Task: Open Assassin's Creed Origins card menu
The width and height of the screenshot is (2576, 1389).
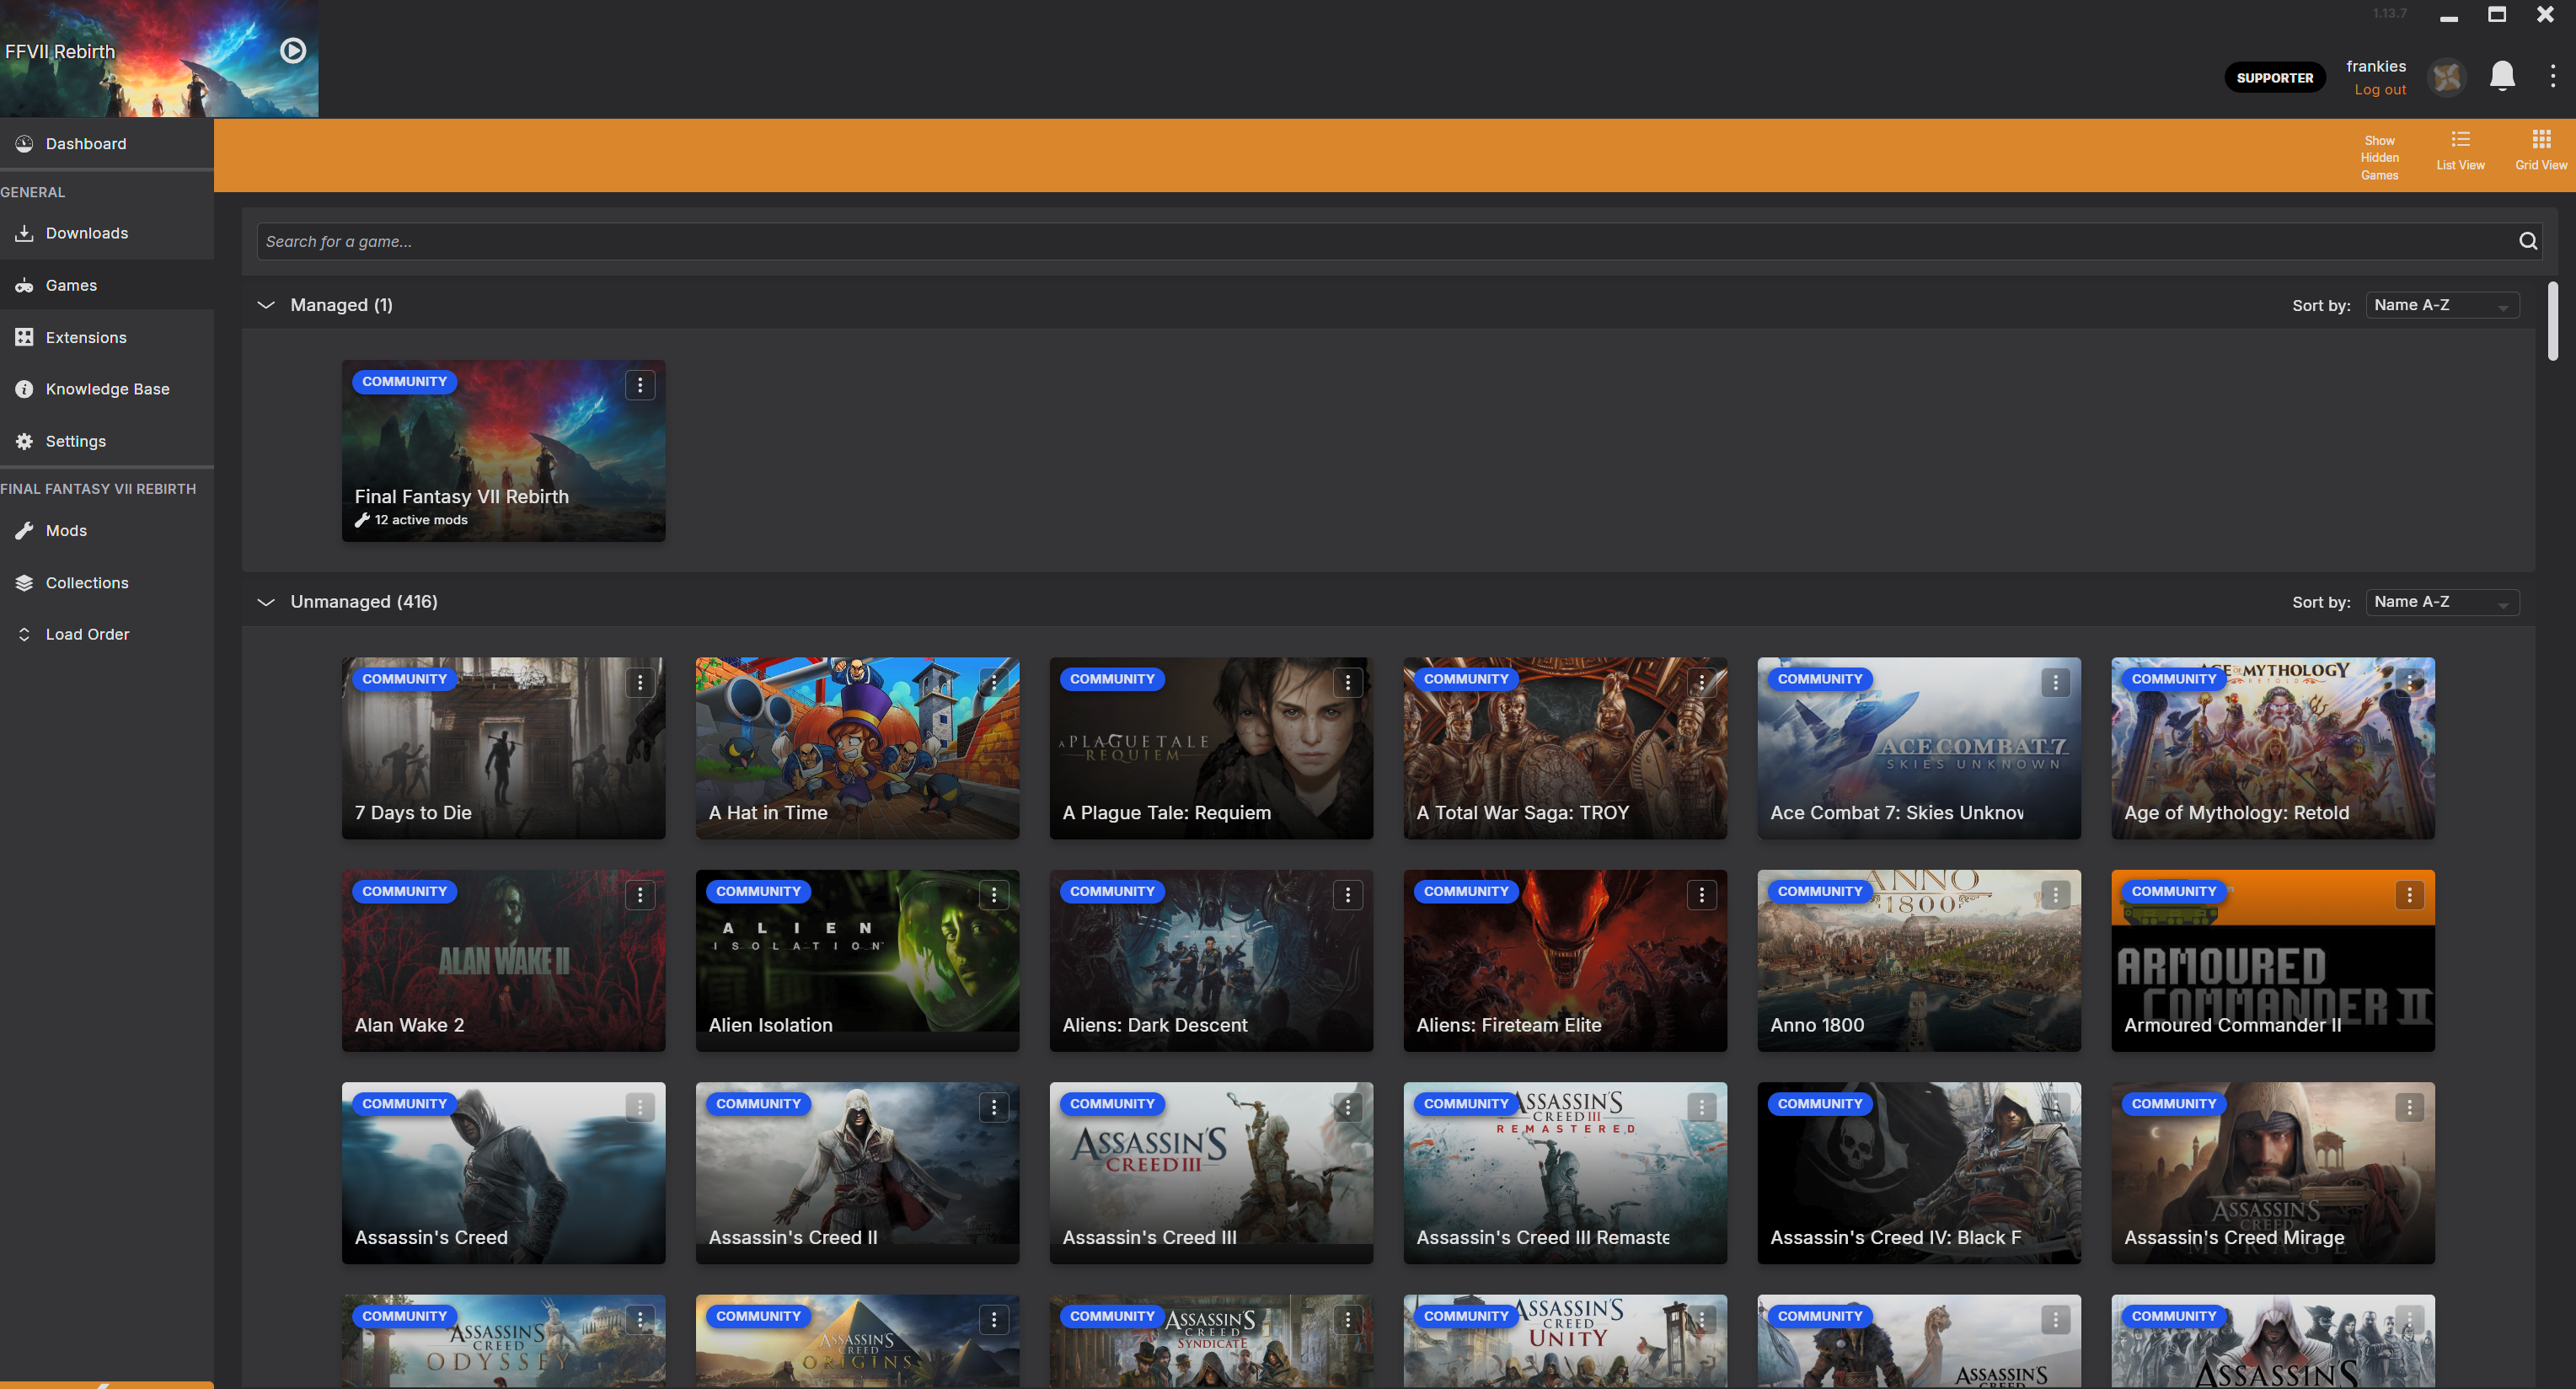Action: [x=994, y=1320]
